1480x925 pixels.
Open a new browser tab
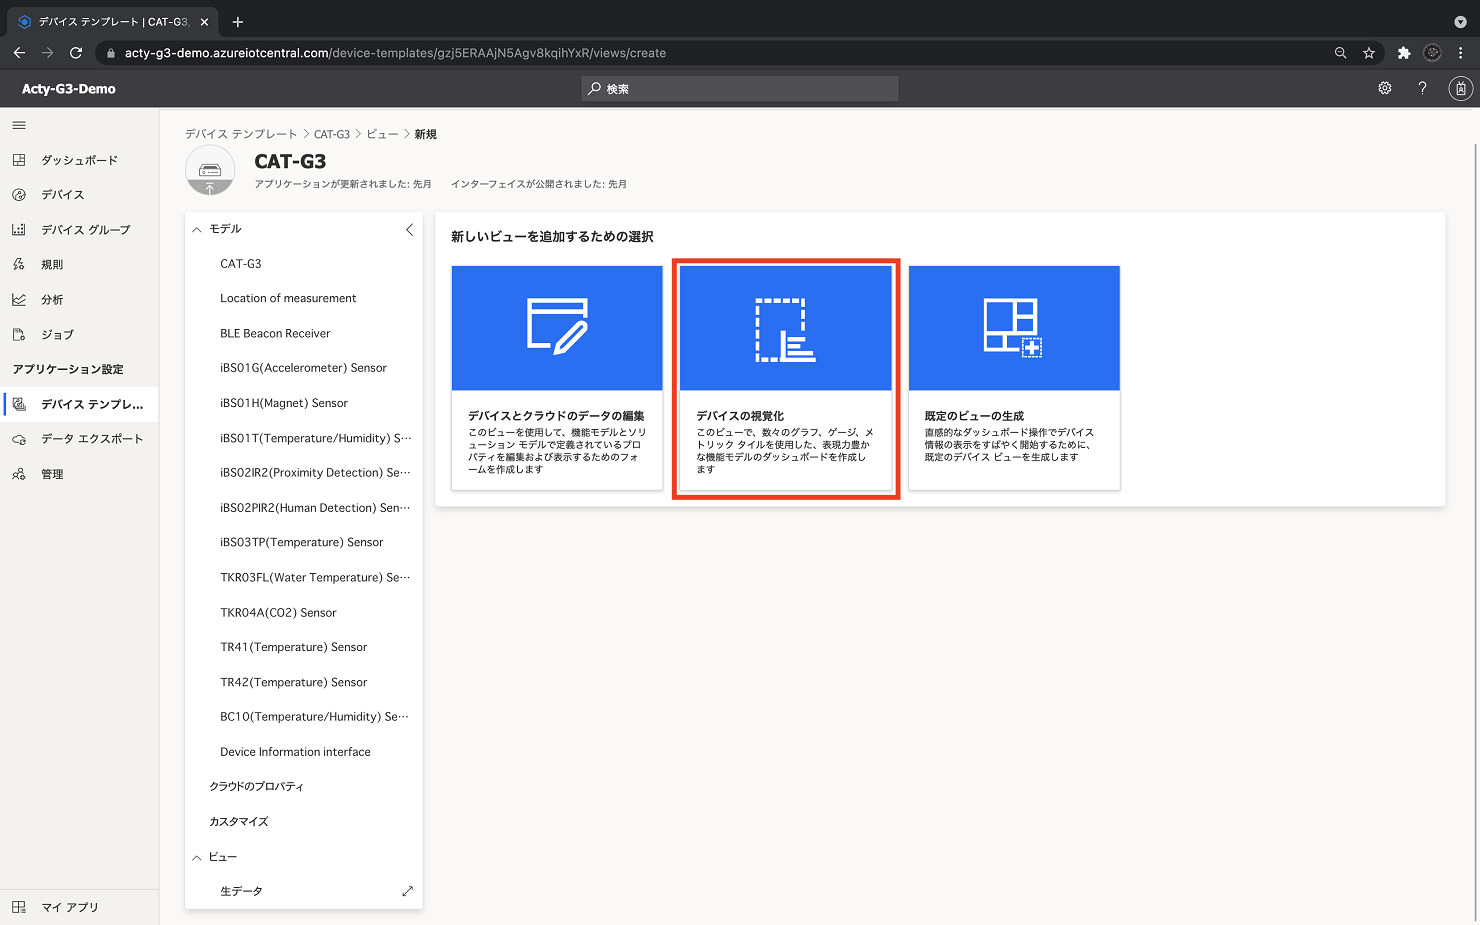(x=237, y=22)
